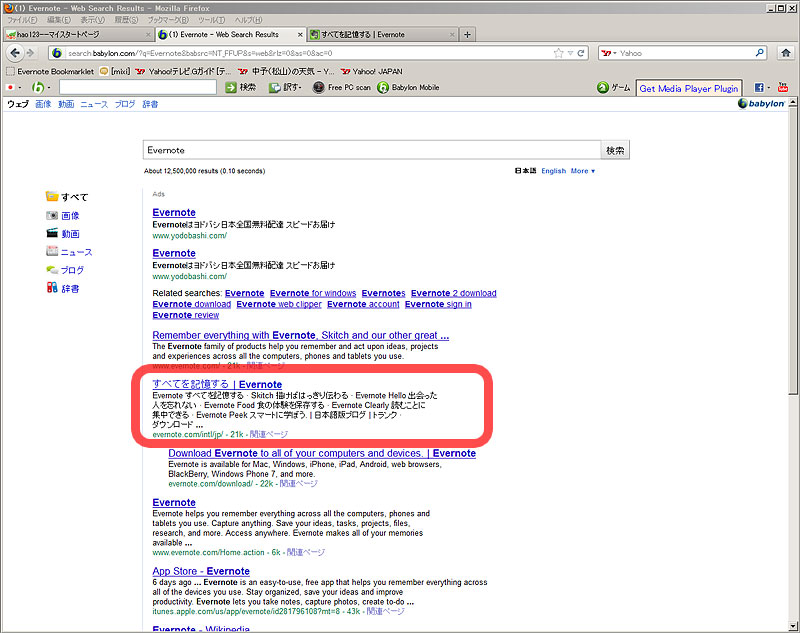Open the ファイル menu
Image resolution: width=800 pixels, height=633 pixels.
point(22,20)
